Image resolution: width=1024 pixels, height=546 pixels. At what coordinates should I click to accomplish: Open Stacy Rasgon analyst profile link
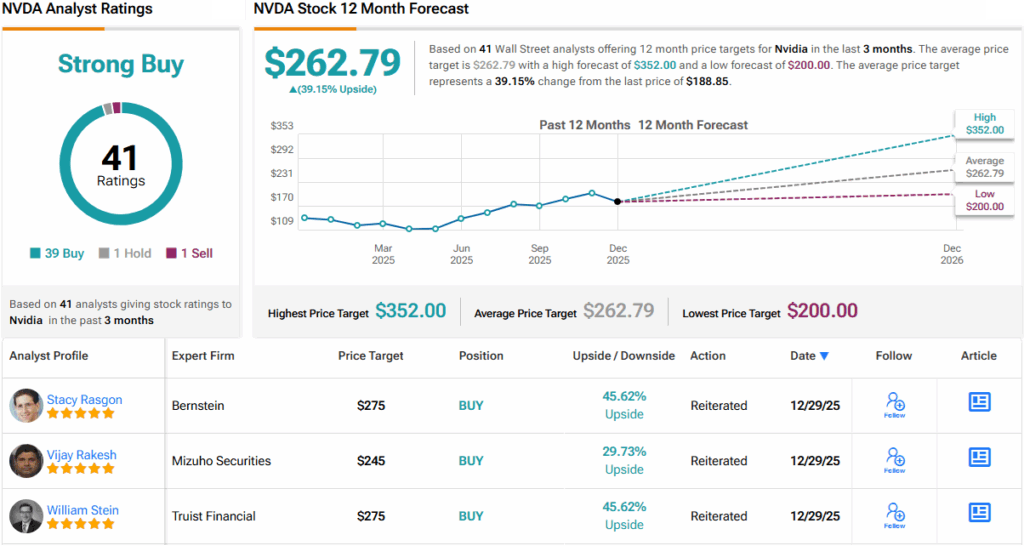click(x=84, y=399)
